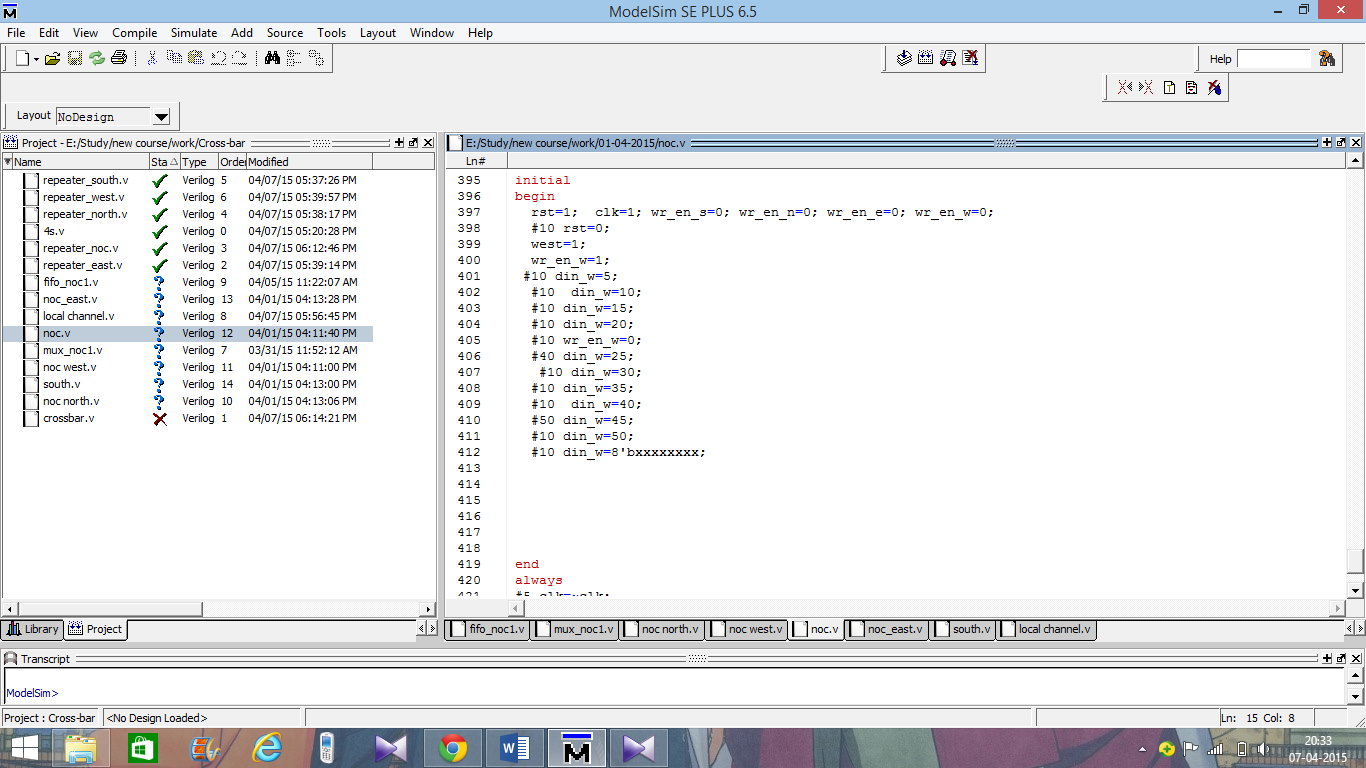Select crossbar.v in the project list
This screenshot has height=768, width=1366.
click(x=68, y=418)
